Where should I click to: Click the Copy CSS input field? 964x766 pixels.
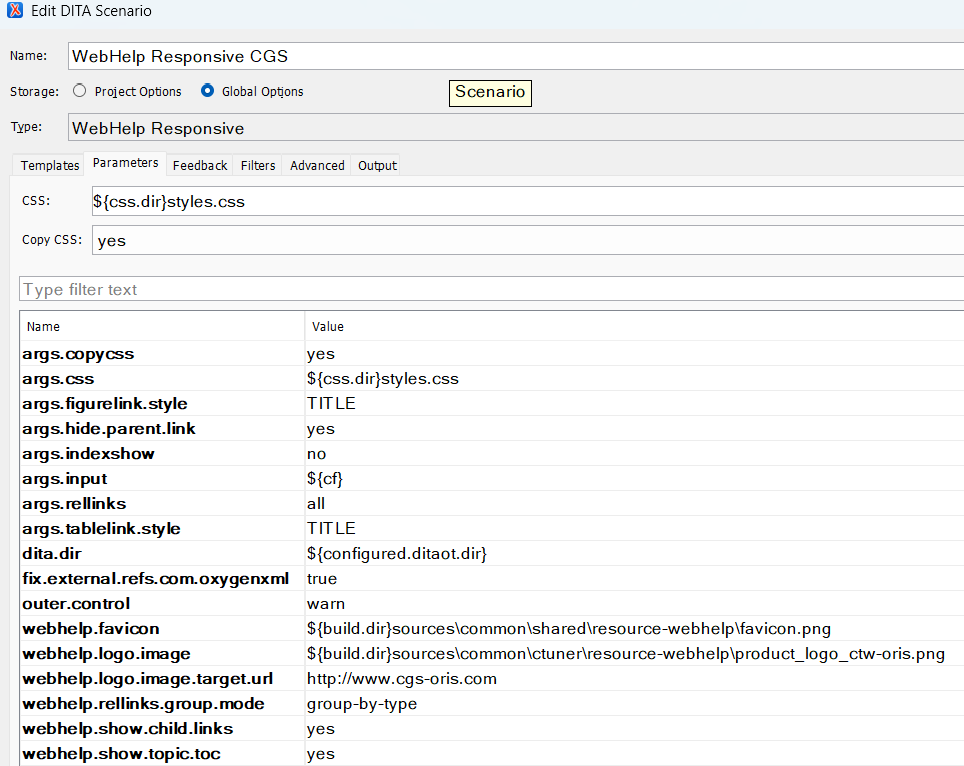pyautogui.click(x=527, y=240)
